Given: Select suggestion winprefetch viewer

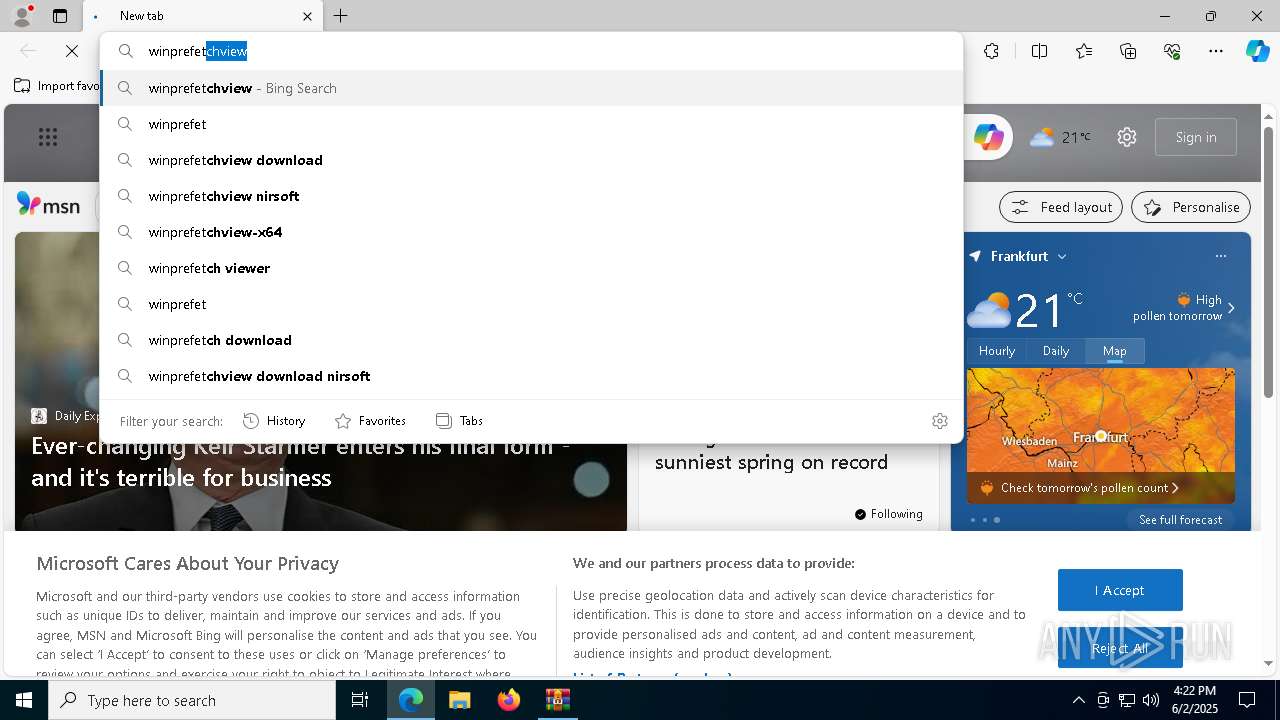Looking at the screenshot, I should [532, 268].
